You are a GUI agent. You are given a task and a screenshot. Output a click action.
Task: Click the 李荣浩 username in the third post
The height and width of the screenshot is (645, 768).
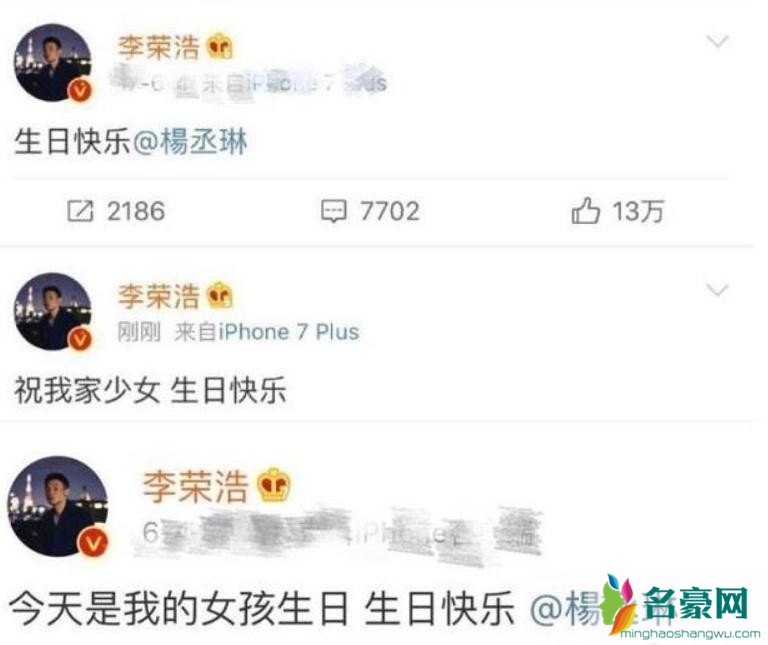196,486
